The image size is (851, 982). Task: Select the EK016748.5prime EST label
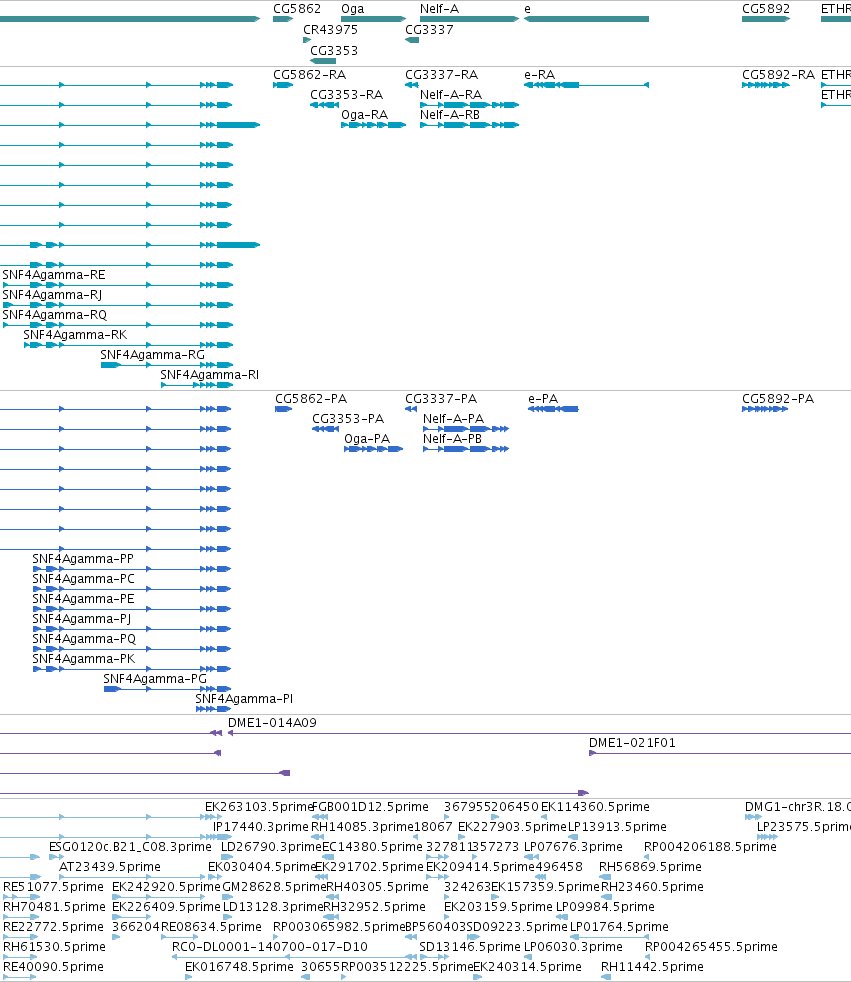click(239, 967)
